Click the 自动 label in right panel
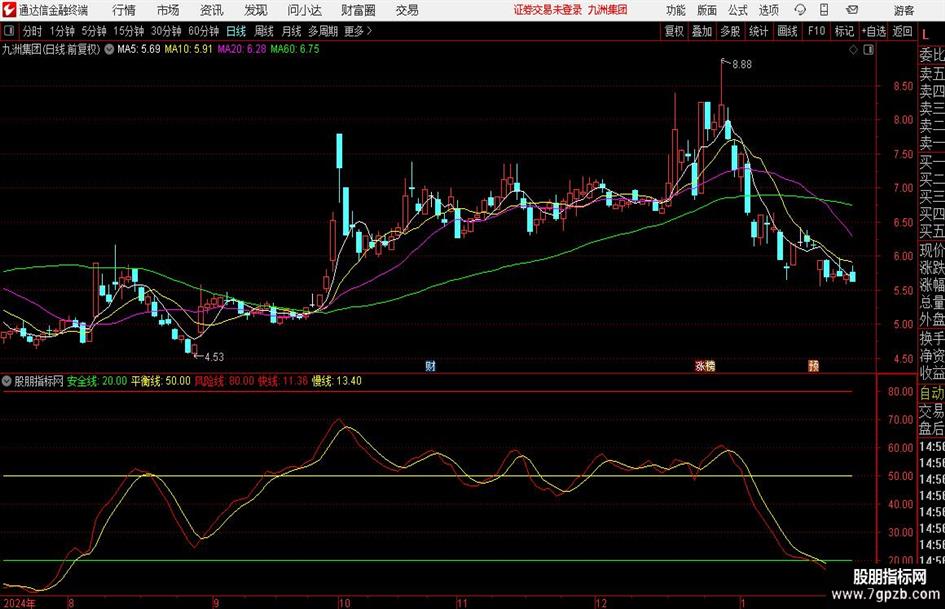The image size is (945, 609). coord(932,393)
